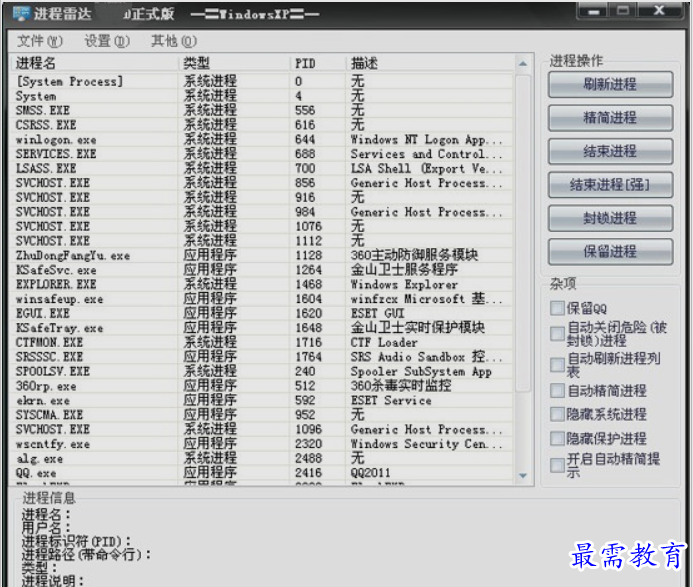693x587 pixels.
Task: Minimize the 进程雷达 window
Action: pyautogui.click(x=594, y=11)
